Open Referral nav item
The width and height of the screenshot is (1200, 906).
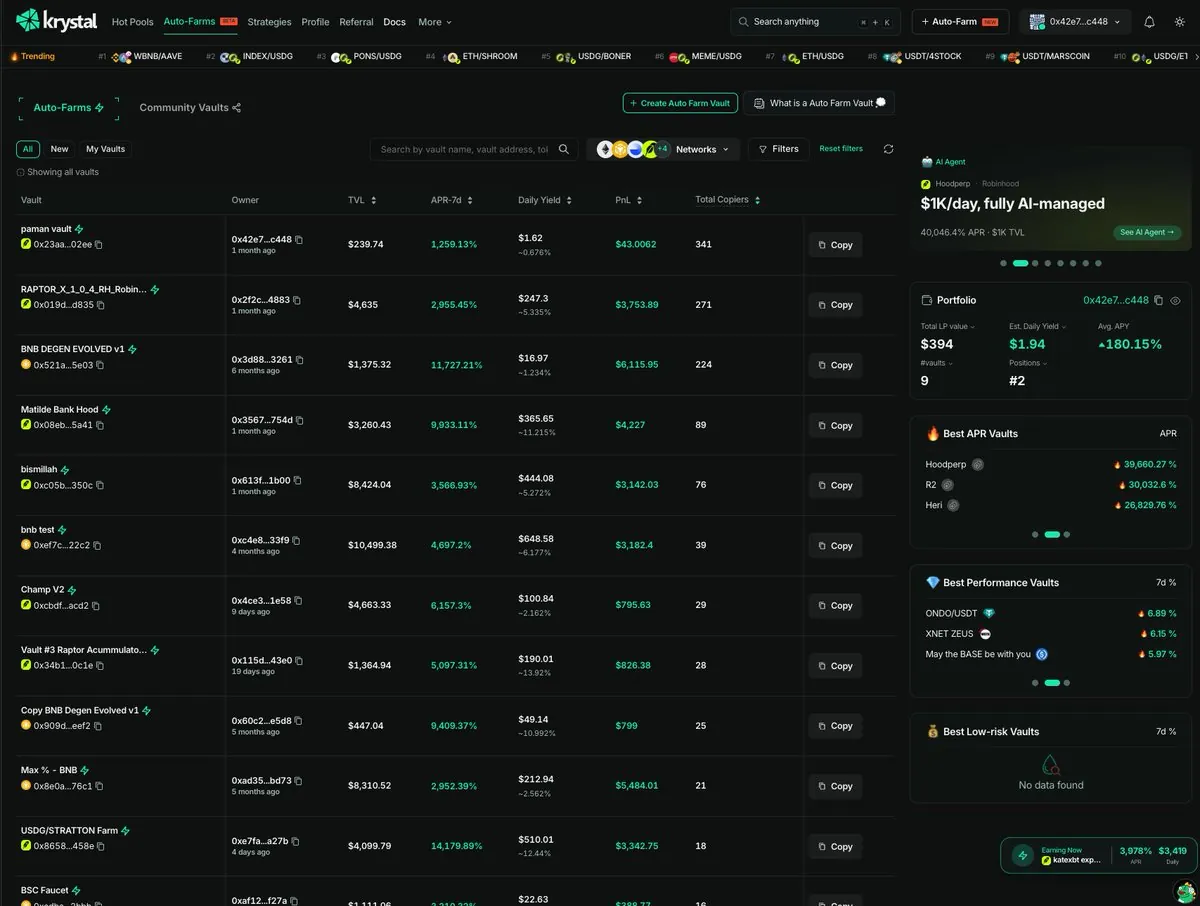click(x=356, y=22)
